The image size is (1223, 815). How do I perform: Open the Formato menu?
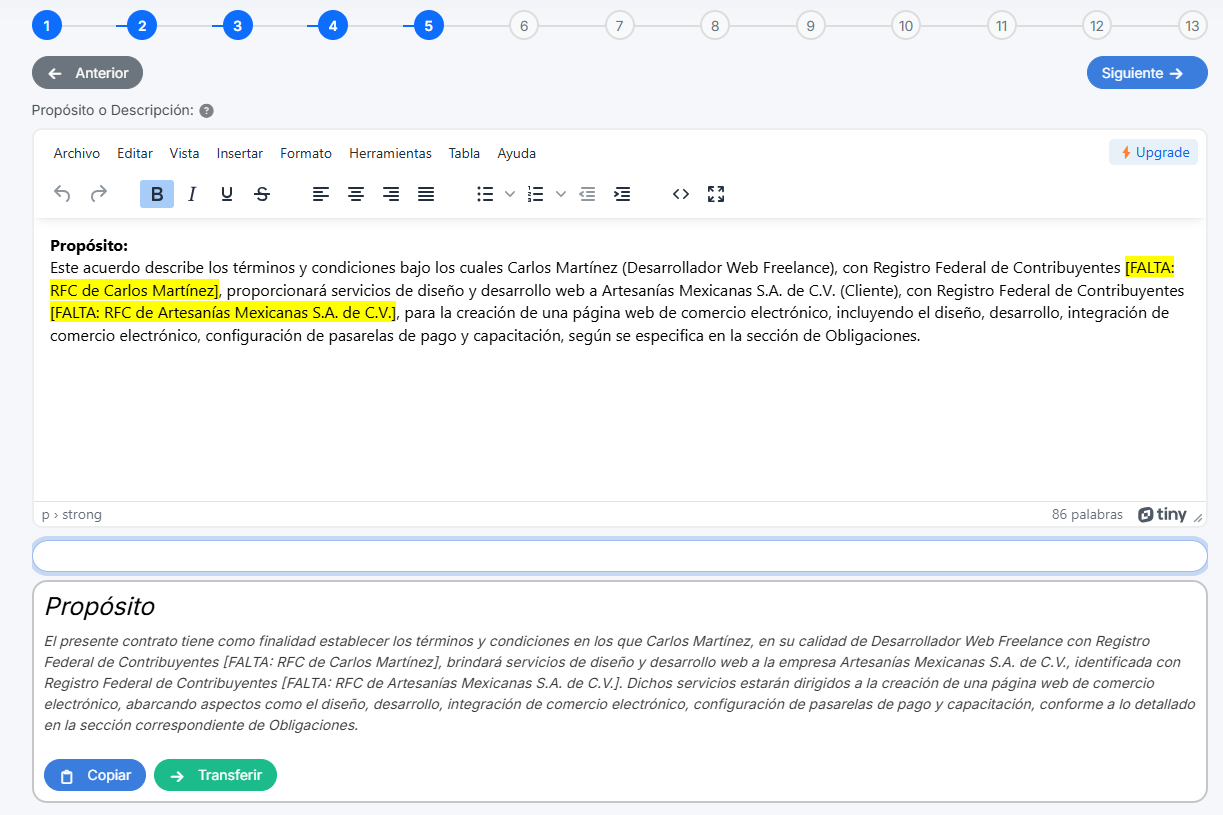306,153
